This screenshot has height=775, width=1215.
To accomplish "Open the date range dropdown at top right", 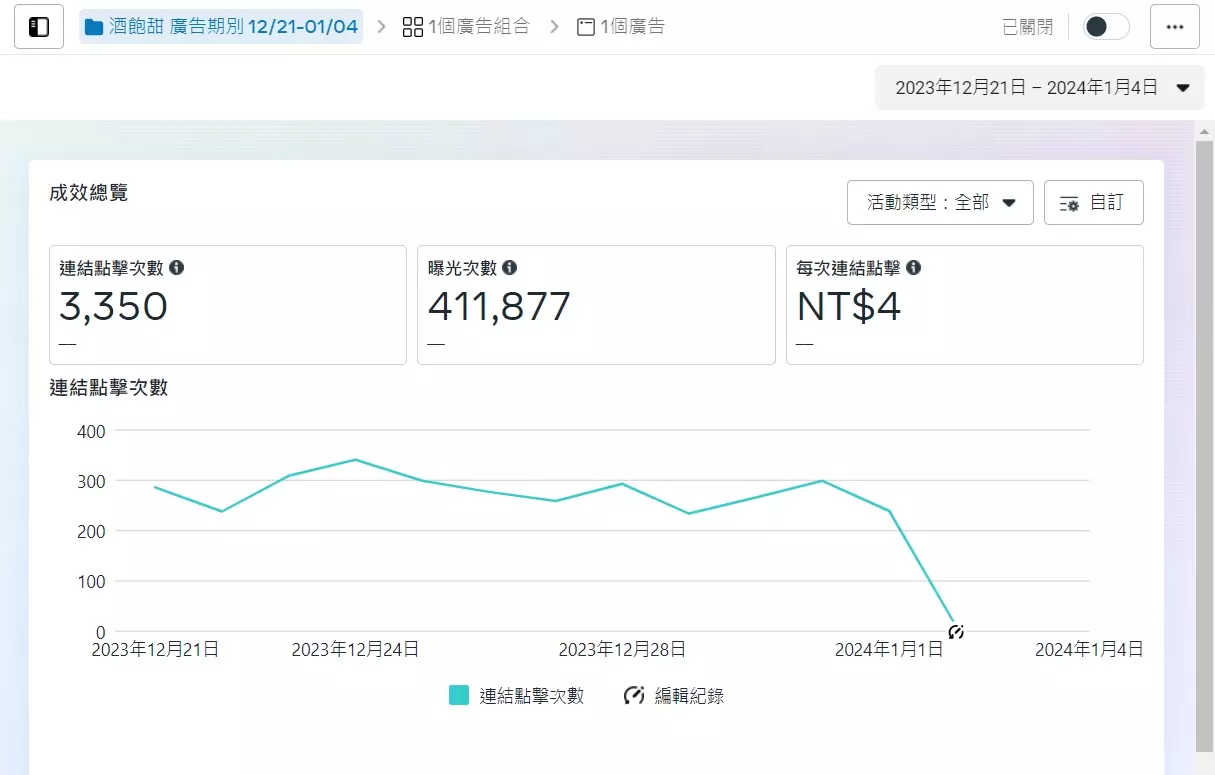I will tap(1038, 87).
